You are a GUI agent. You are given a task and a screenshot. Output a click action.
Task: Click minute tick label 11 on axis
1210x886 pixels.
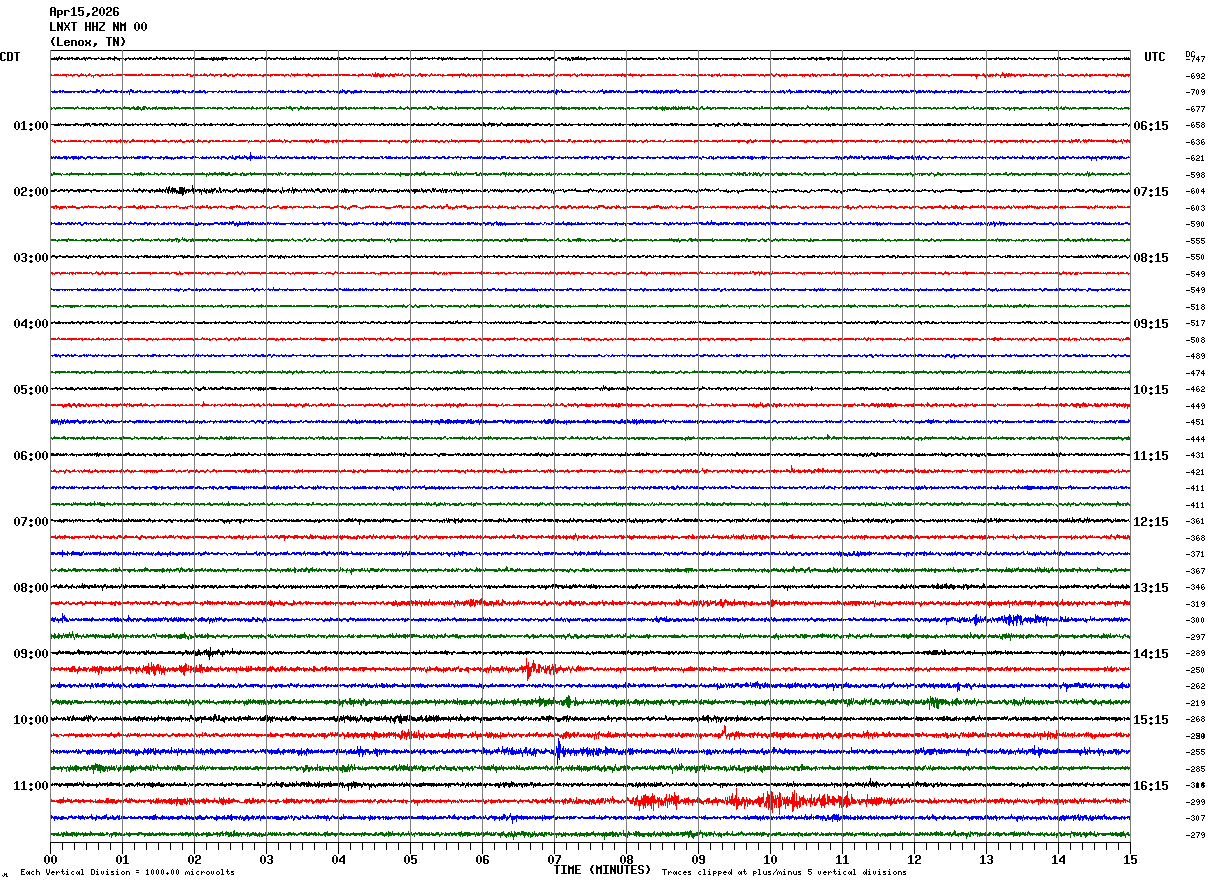[x=842, y=859]
